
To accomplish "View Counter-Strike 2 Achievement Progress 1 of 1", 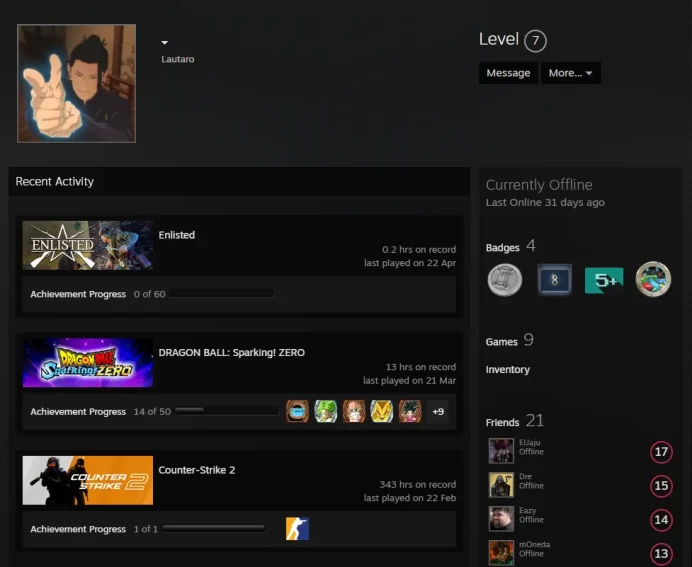I will click(94, 529).
